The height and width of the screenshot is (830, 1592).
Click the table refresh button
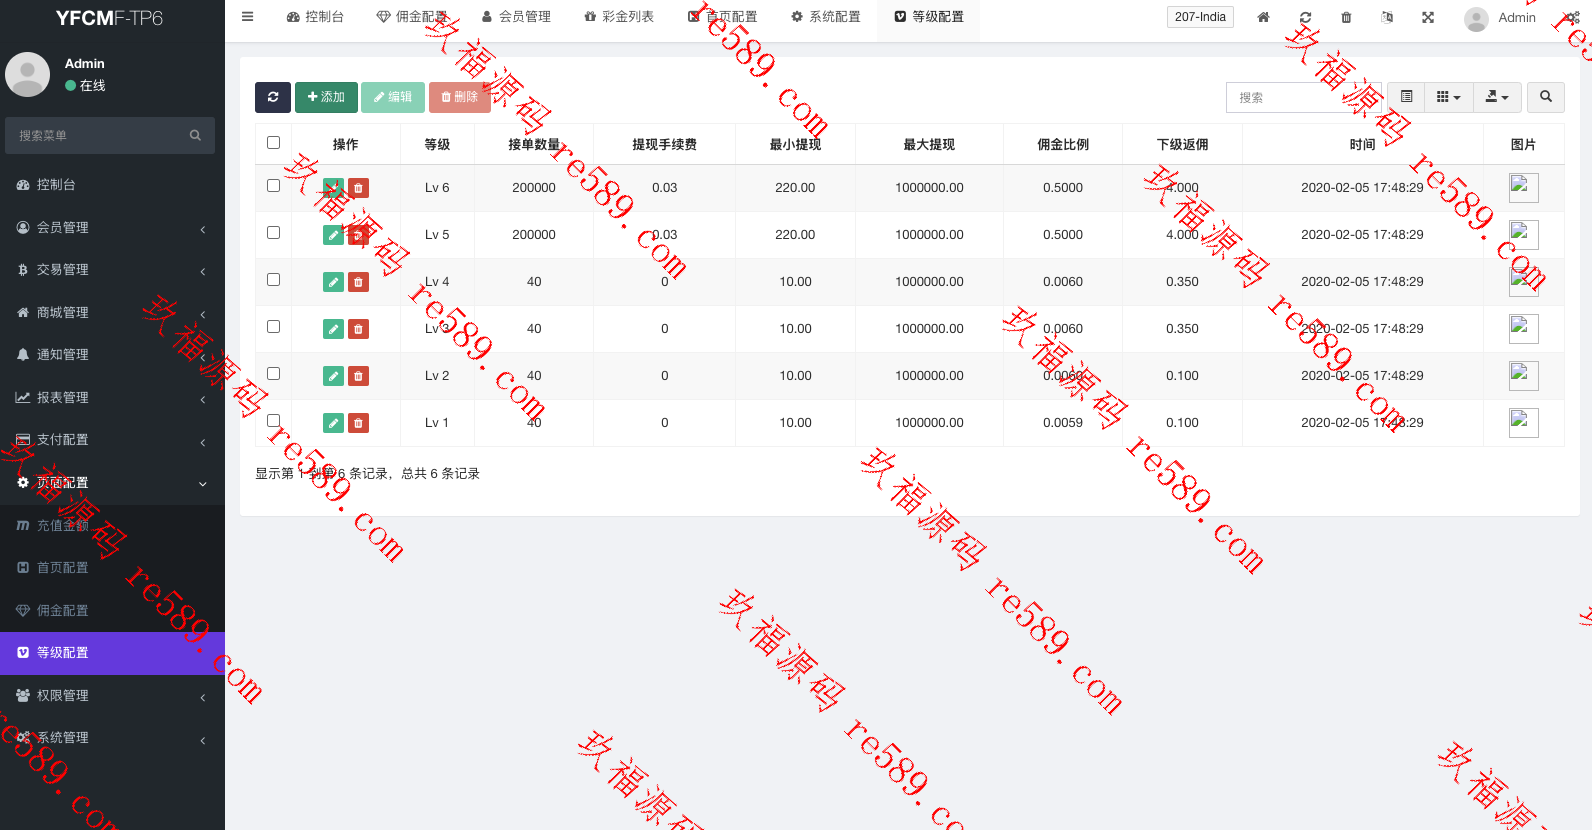(x=273, y=97)
